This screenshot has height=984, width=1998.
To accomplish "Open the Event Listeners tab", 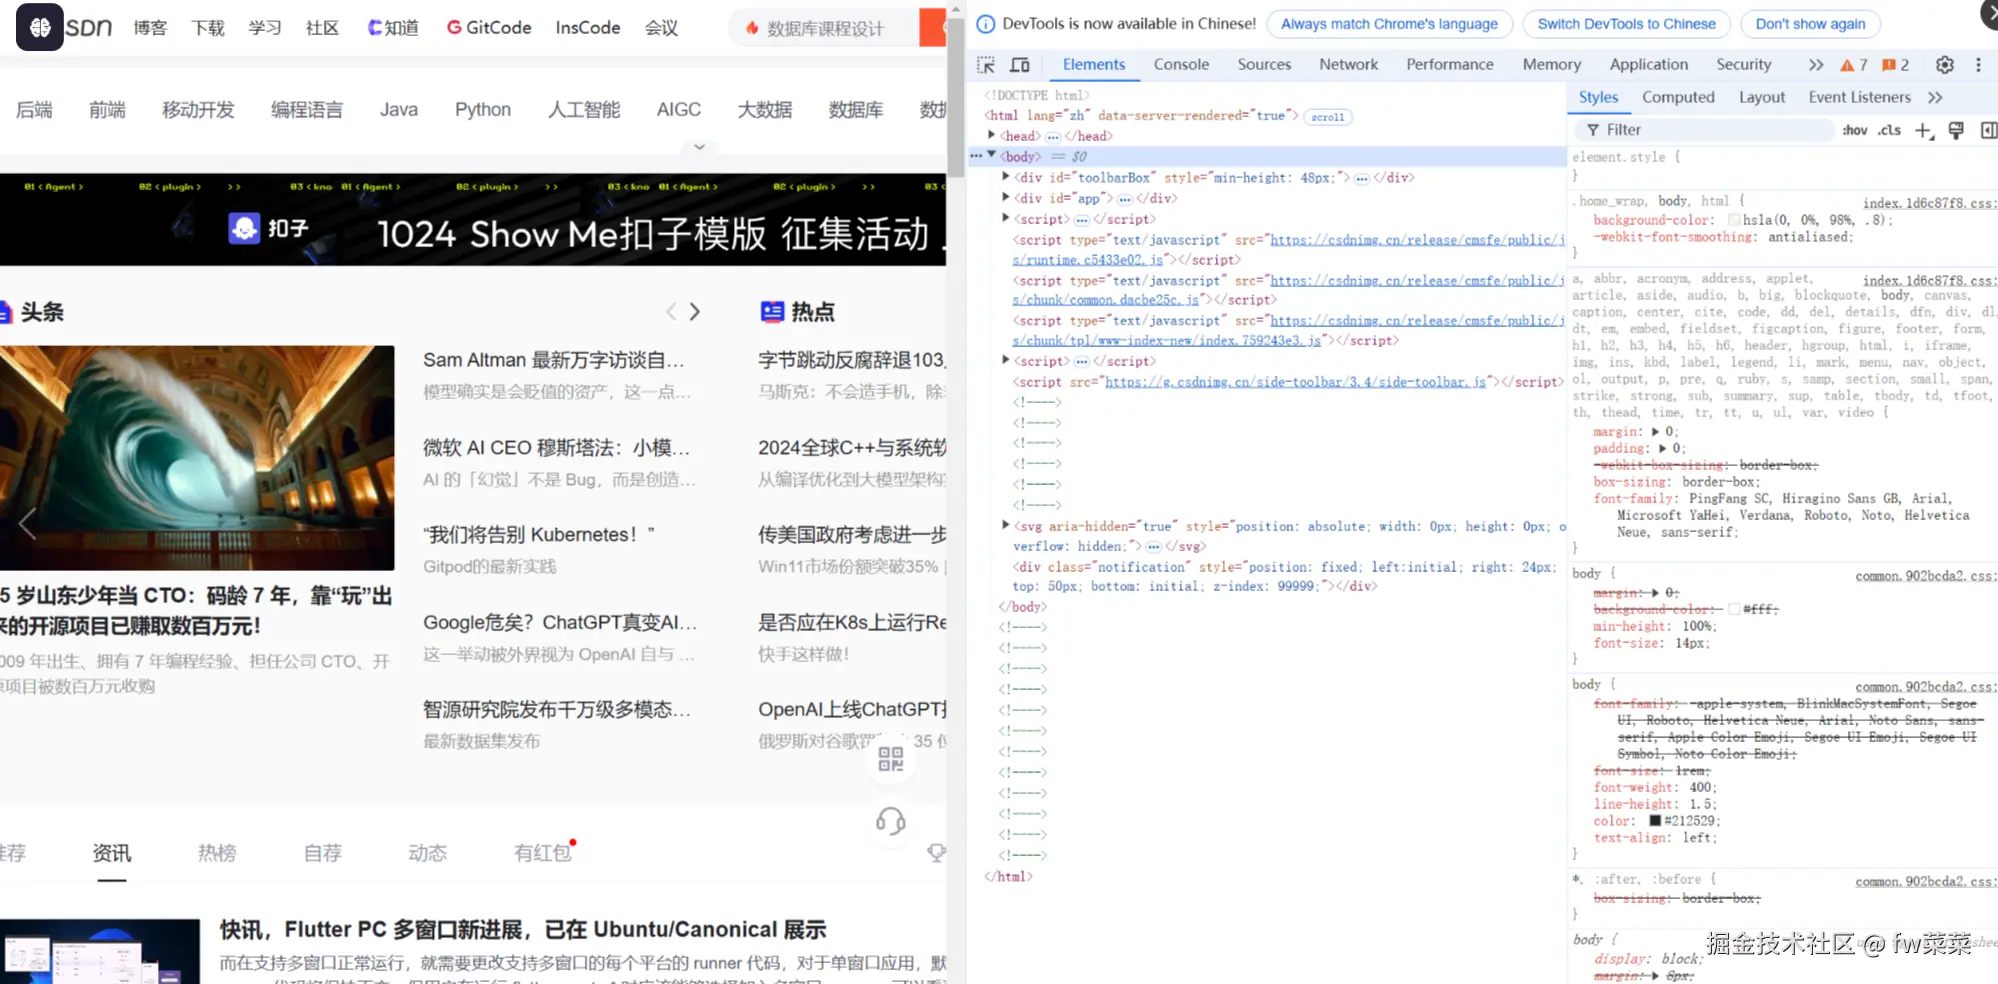I will (1859, 98).
